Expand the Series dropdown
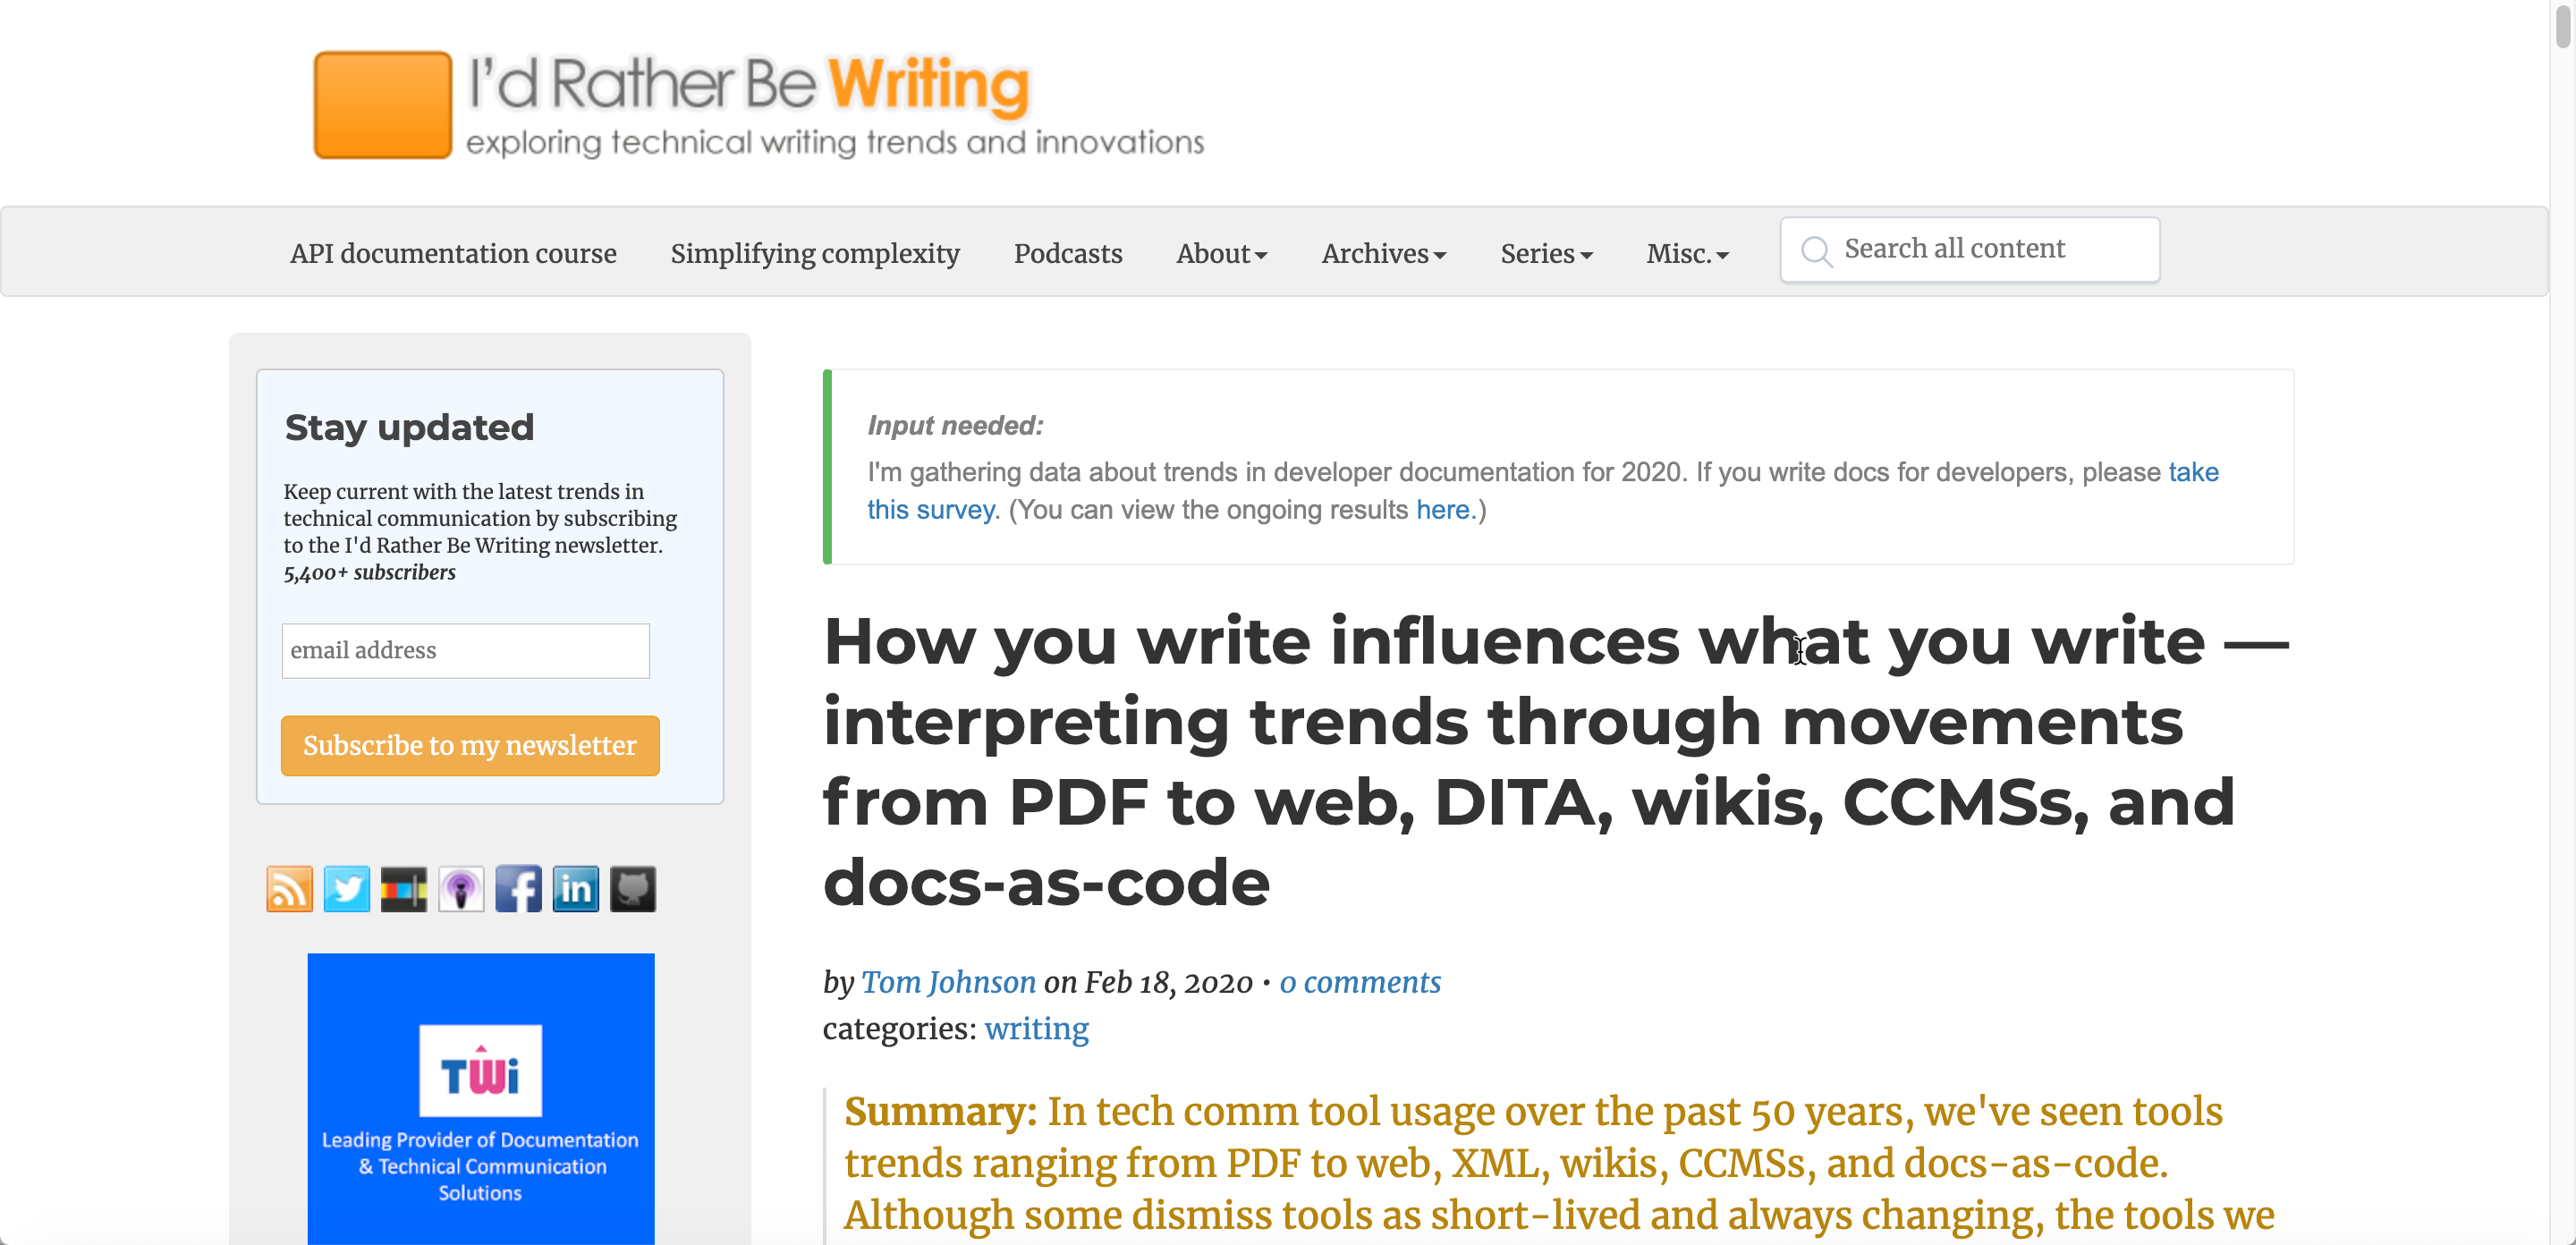Image resolution: width=2576 pixels, height=1245 pixels. point(1545,254)
